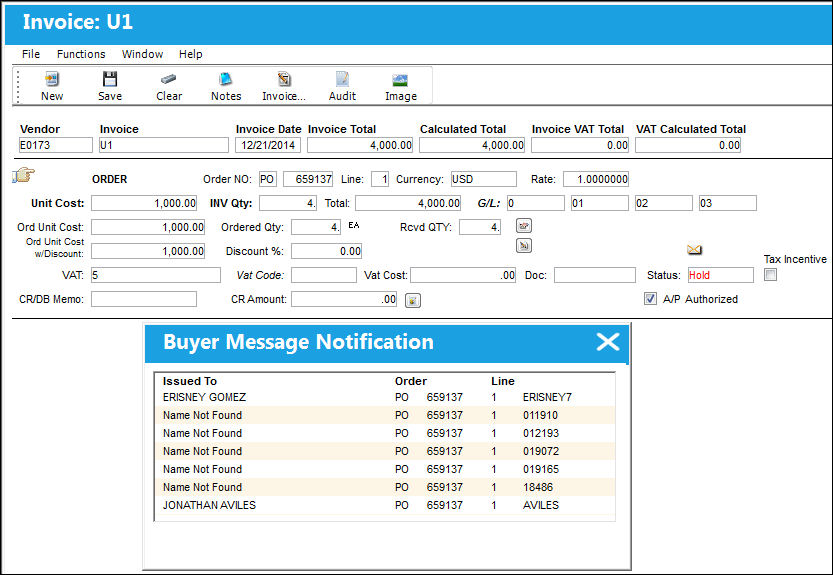Open the Image toolbar icon

click(400, 80)
